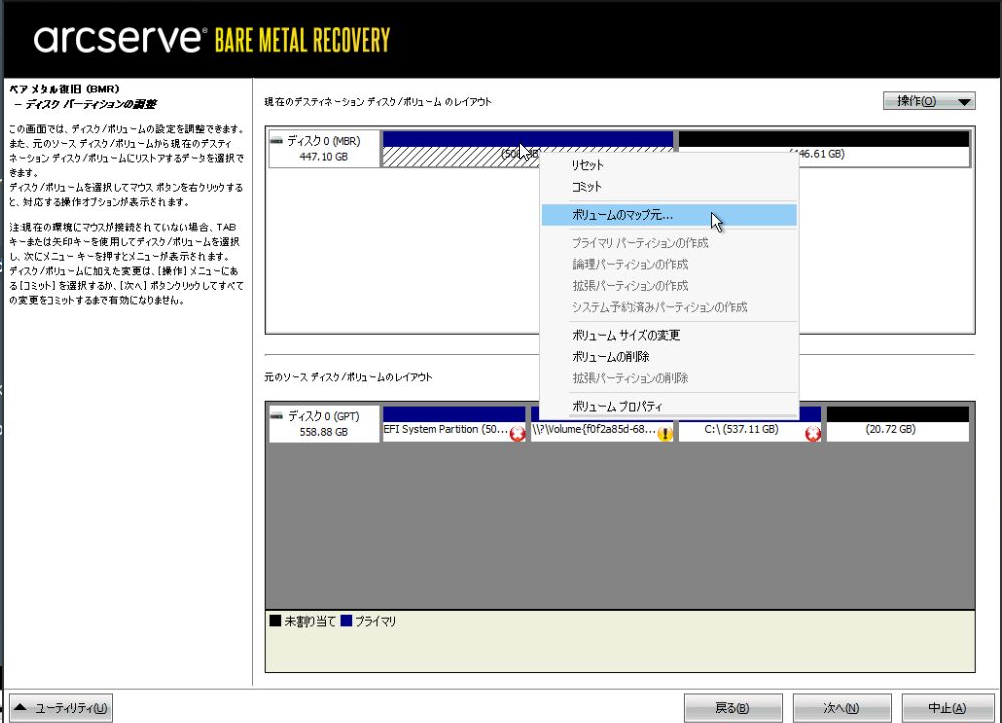Select source ディスク 0 (GPT) disk icon

[x=276, y=416]
